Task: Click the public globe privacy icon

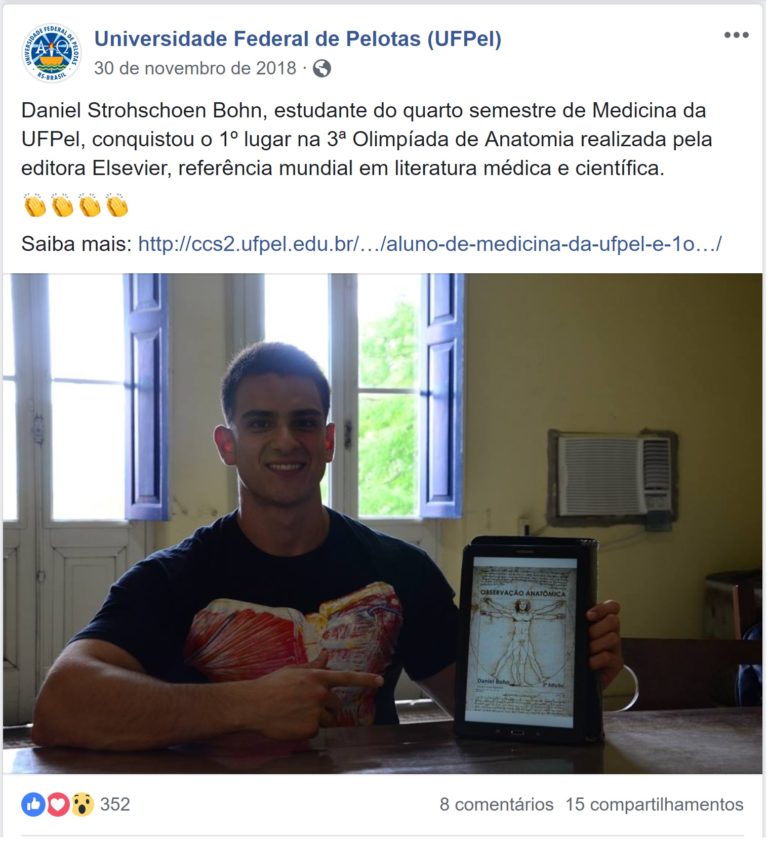Action: (x=322, y=69)
